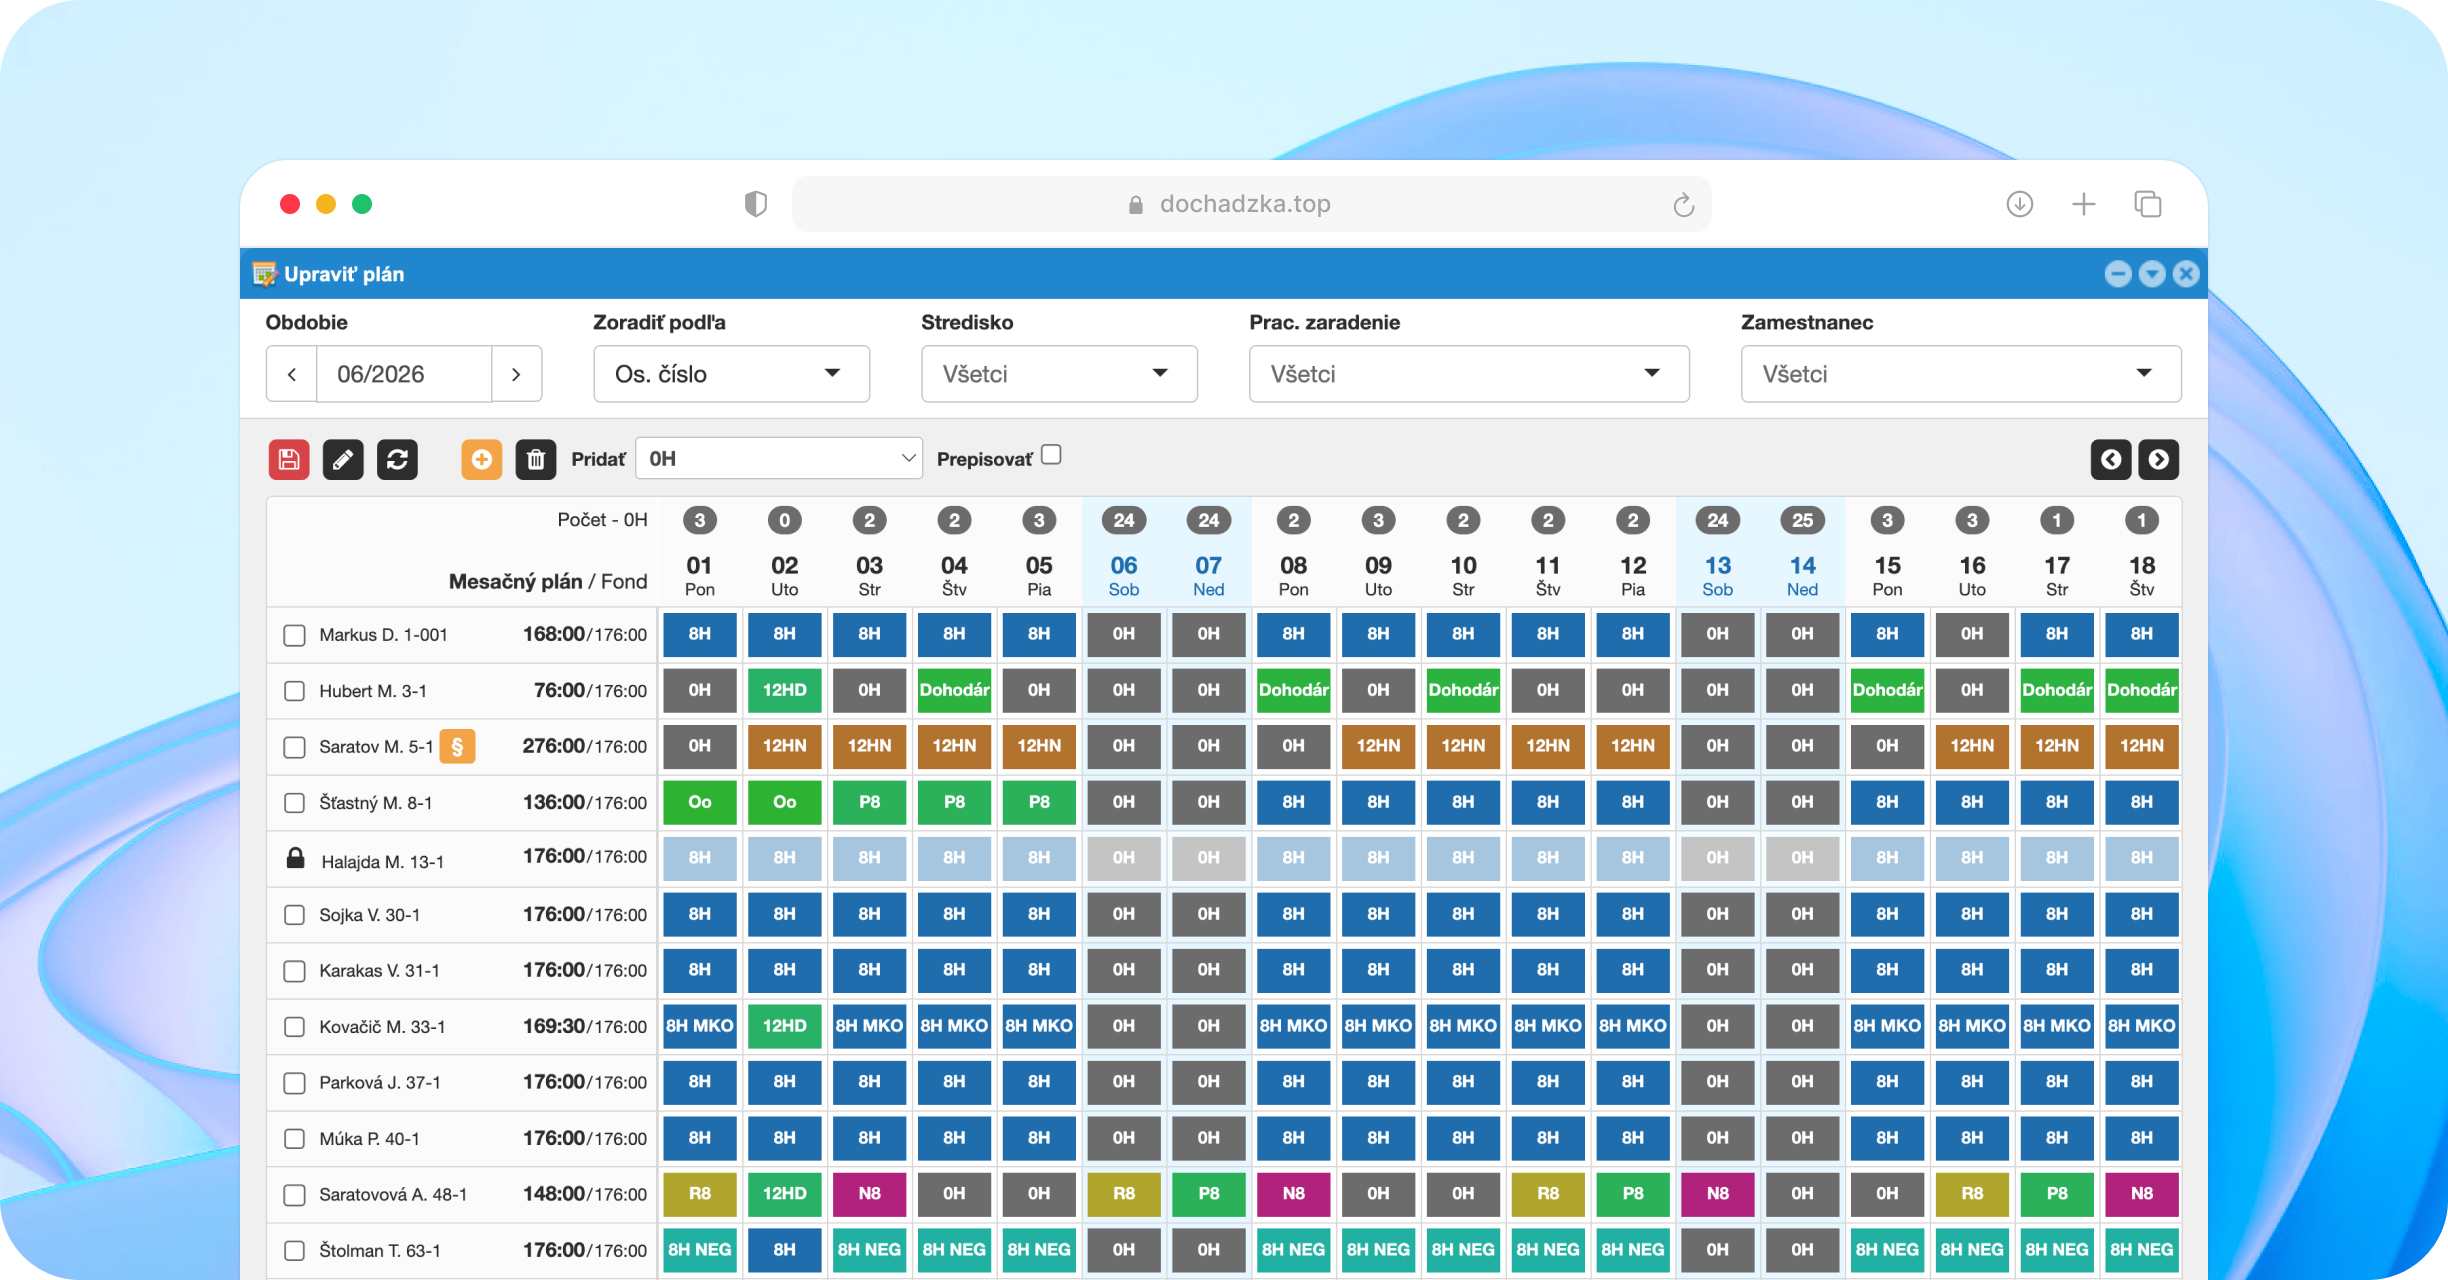Image resolution: width=2448 pixels, height=1280 pixels.
Task: Click the 12HD shift for Hubert on day 02
Action: 785,690
